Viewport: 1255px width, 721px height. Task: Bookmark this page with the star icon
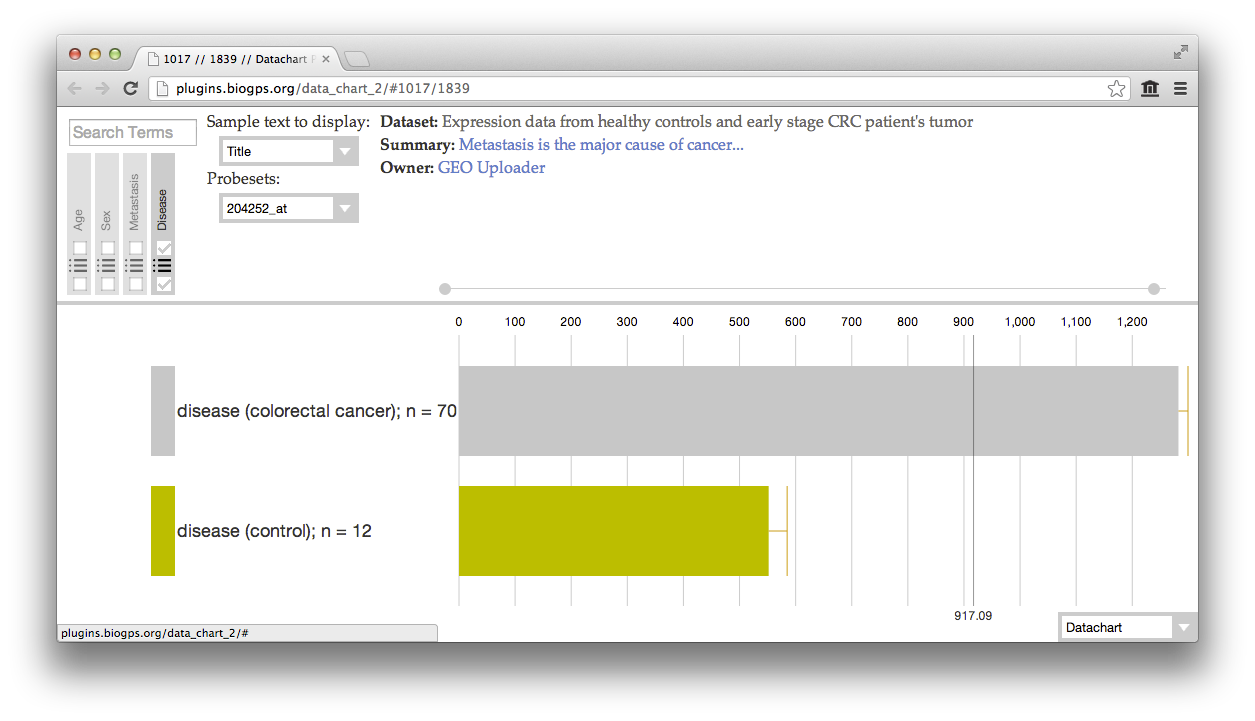[x=1116, y=89]
